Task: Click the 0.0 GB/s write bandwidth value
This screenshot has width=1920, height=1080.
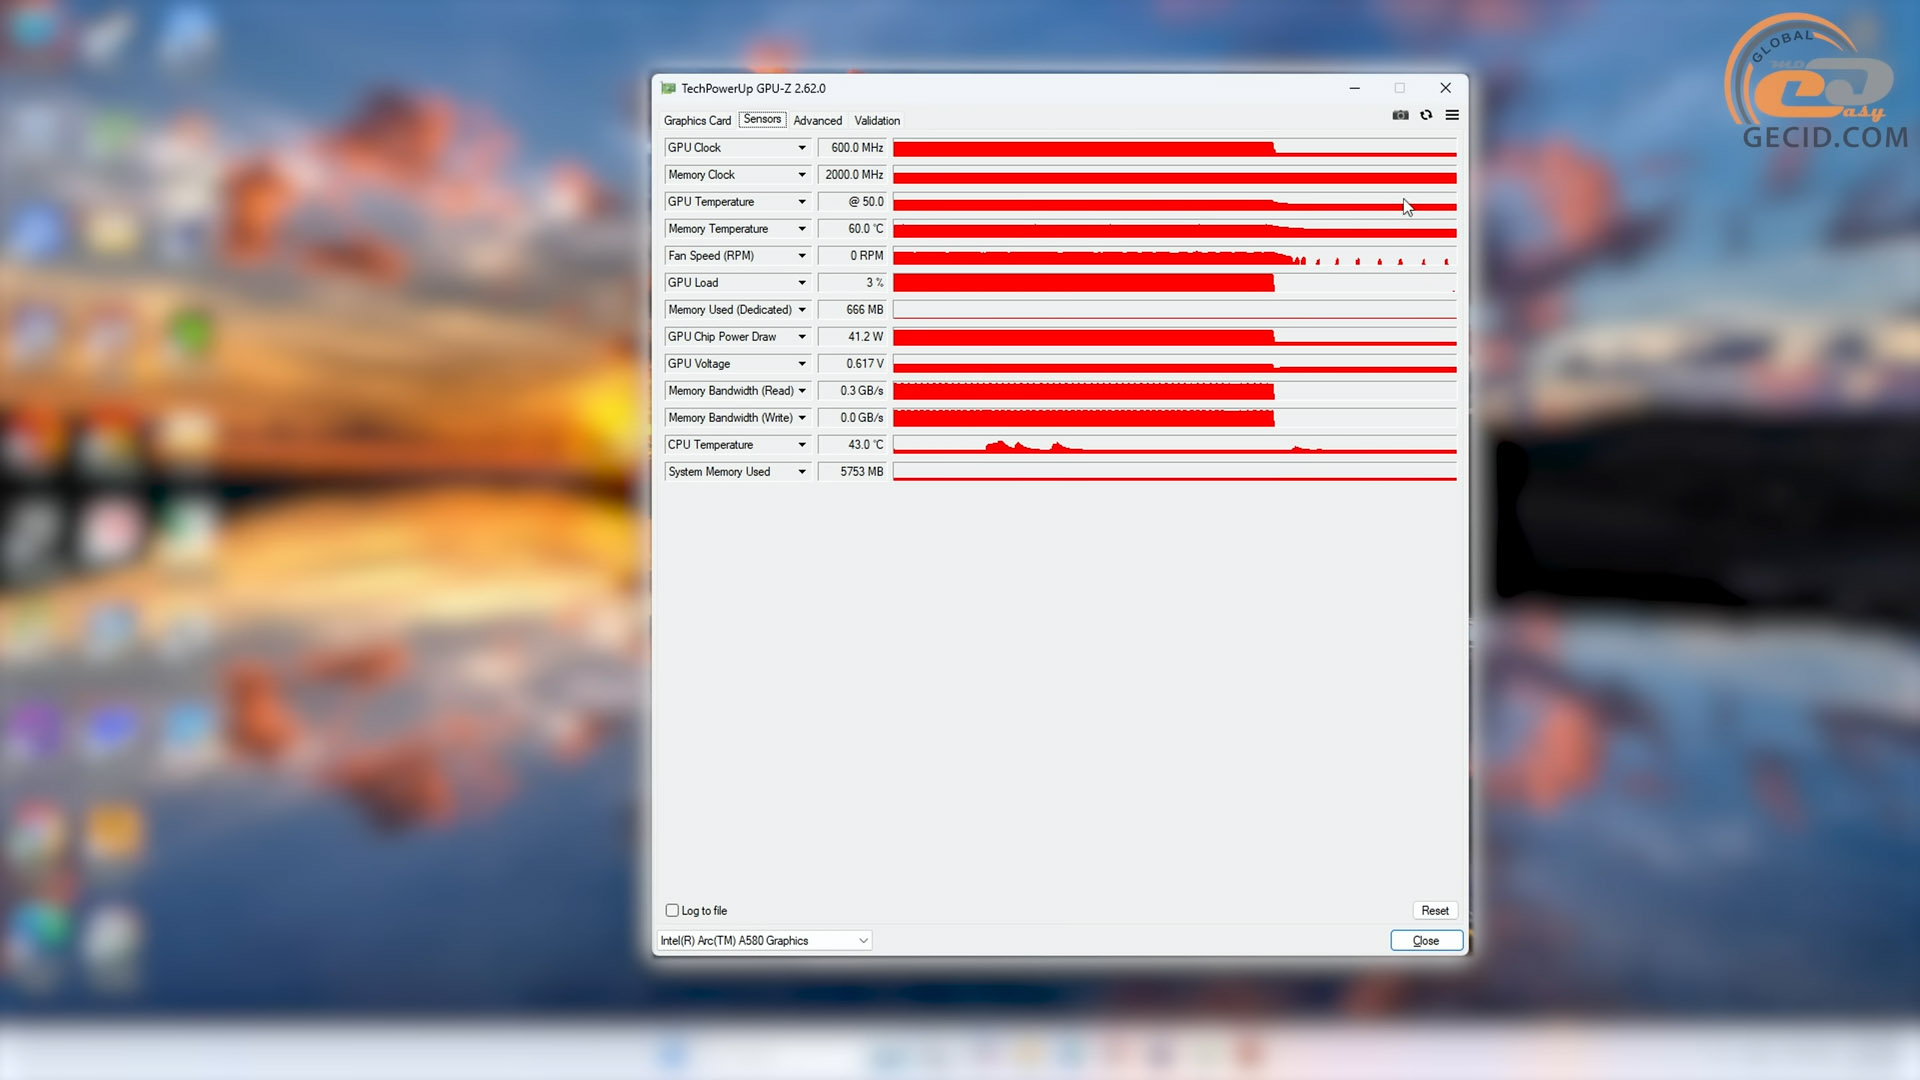Action: pyautogui.click(x=852, y=417)
